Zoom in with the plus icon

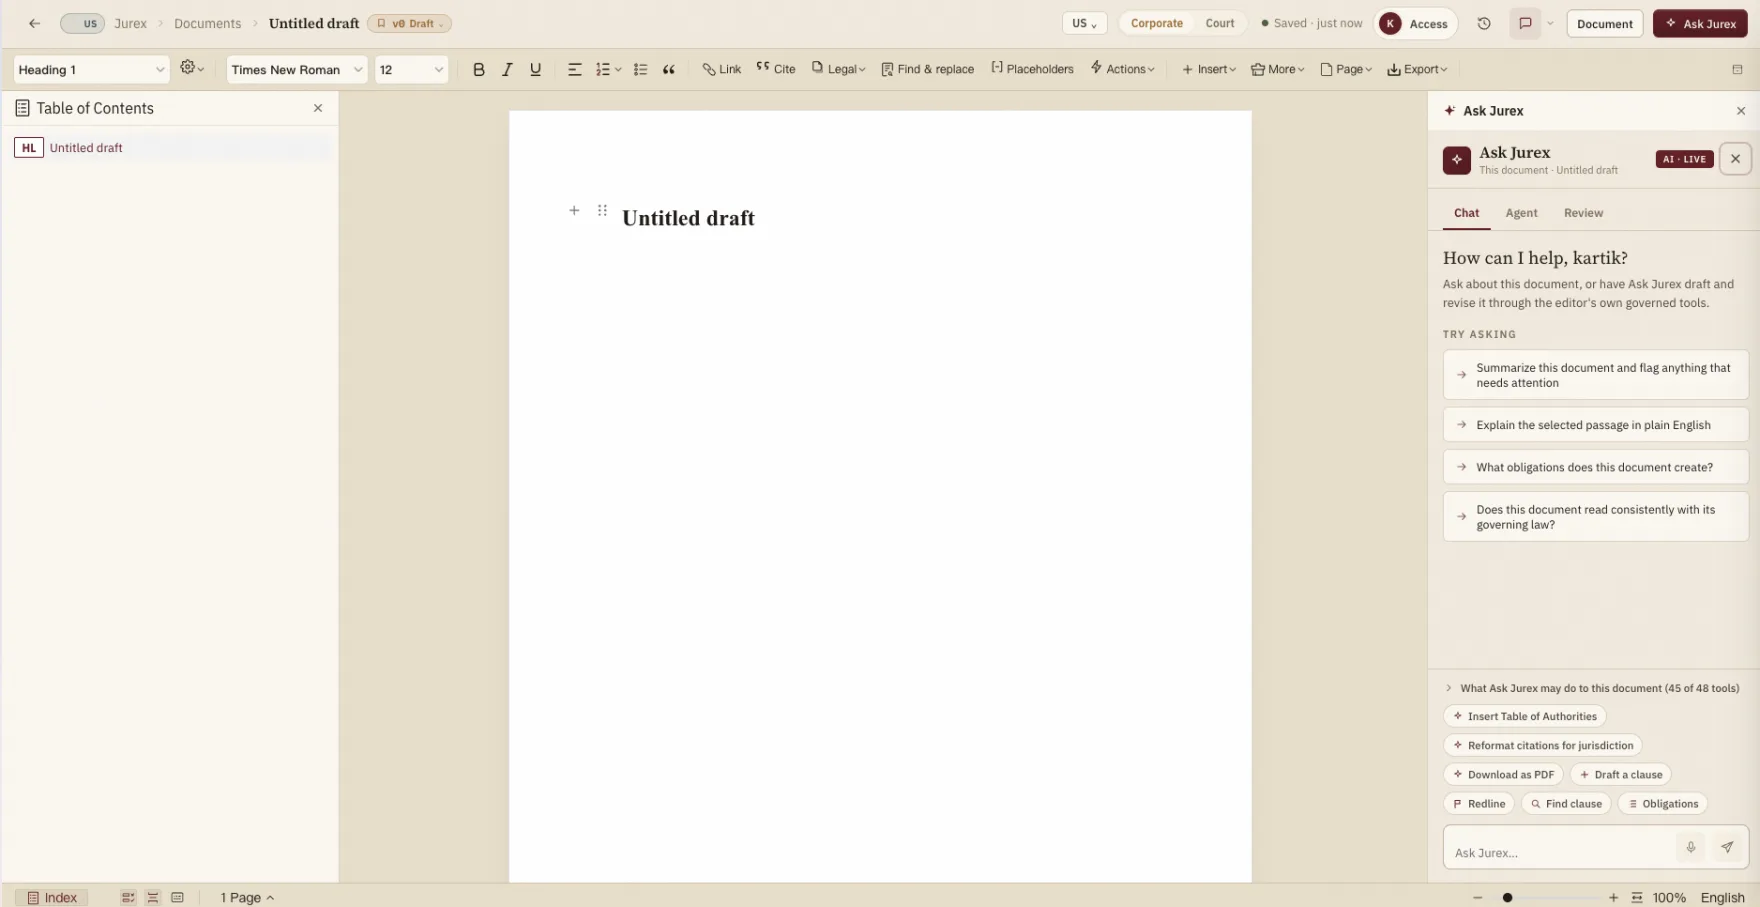tap(1613, 897)
